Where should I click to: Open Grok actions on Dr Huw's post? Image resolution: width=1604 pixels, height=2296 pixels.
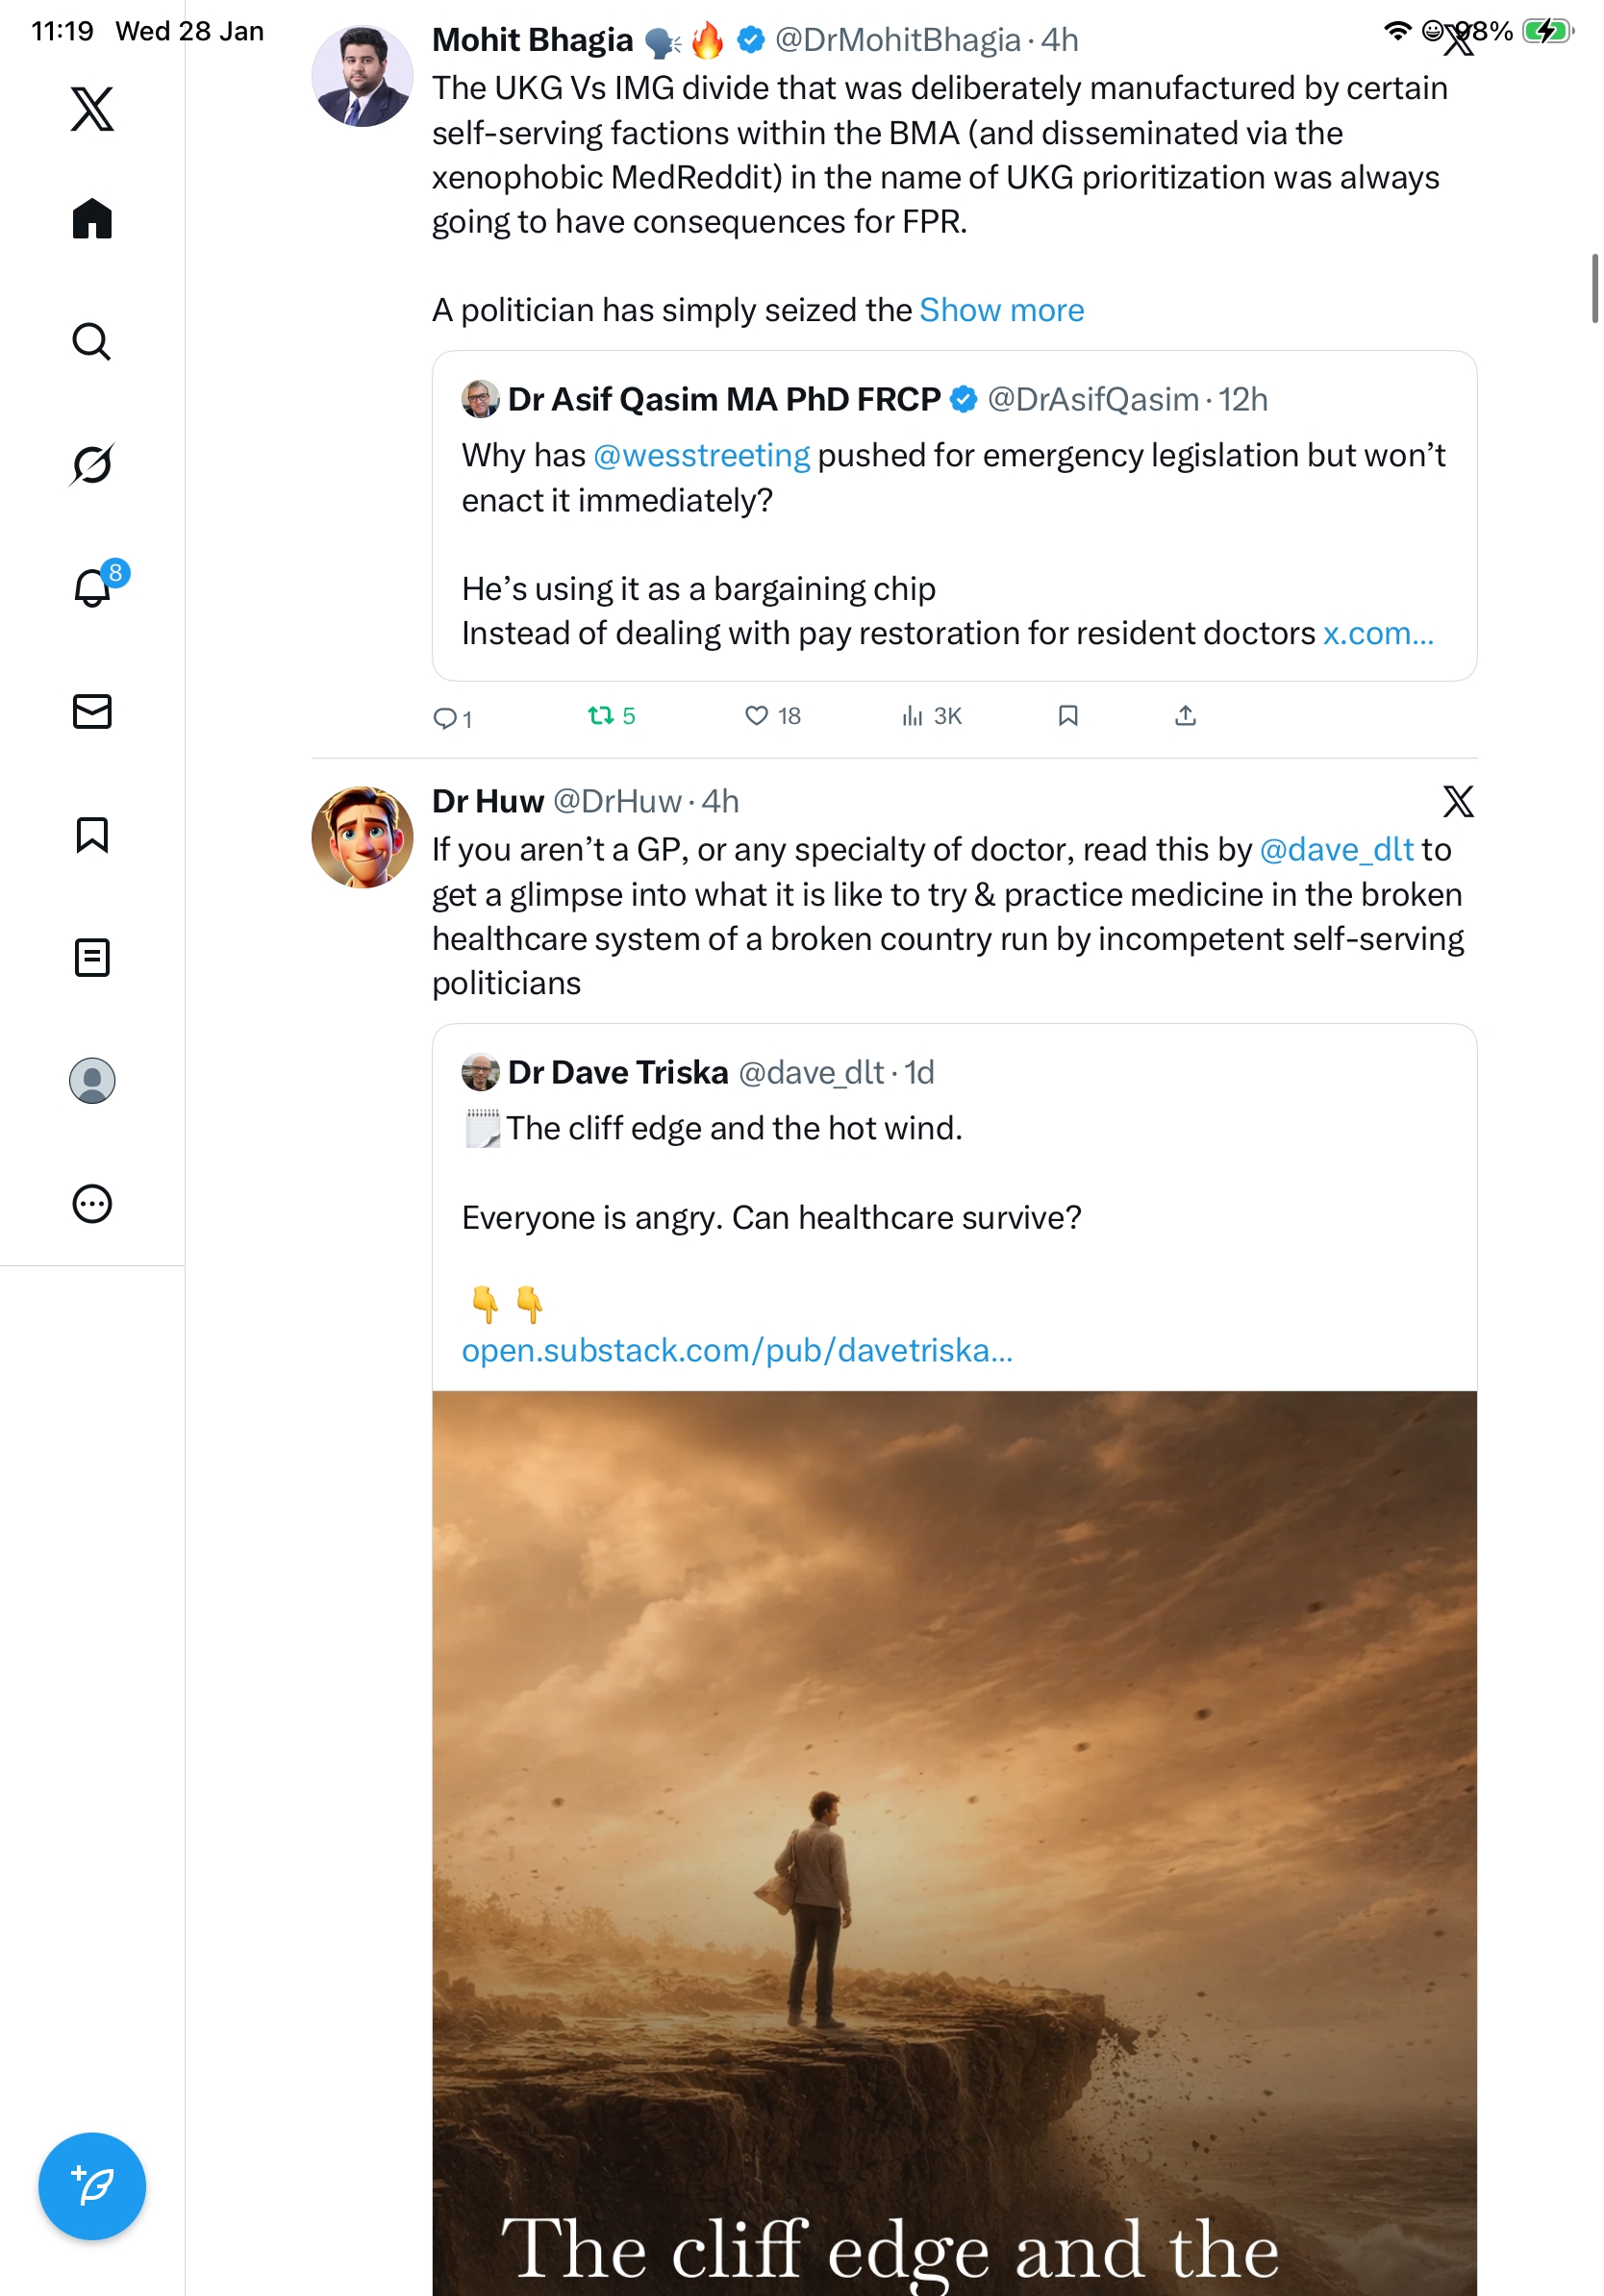[1457, 801]
